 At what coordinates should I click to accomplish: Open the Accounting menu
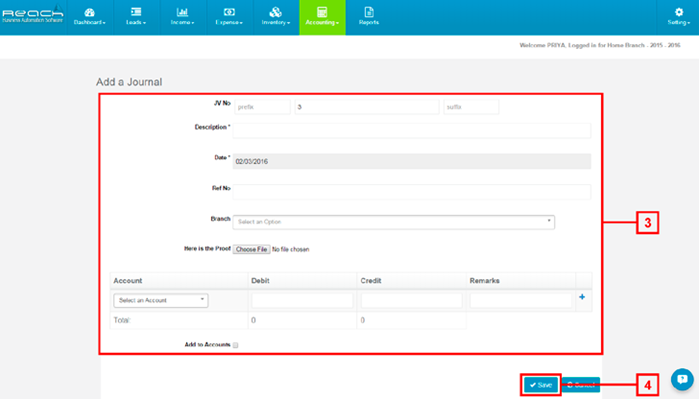pyautogui.click(x=322, y=17)
